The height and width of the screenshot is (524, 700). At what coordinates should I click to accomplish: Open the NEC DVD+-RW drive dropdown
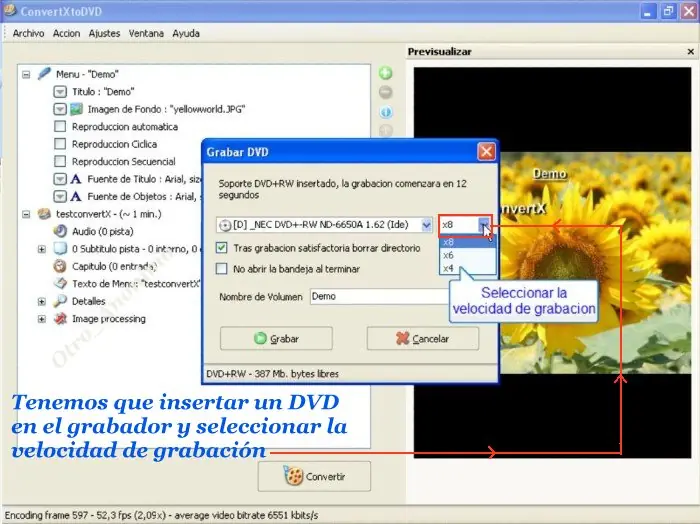coord(426,225)
